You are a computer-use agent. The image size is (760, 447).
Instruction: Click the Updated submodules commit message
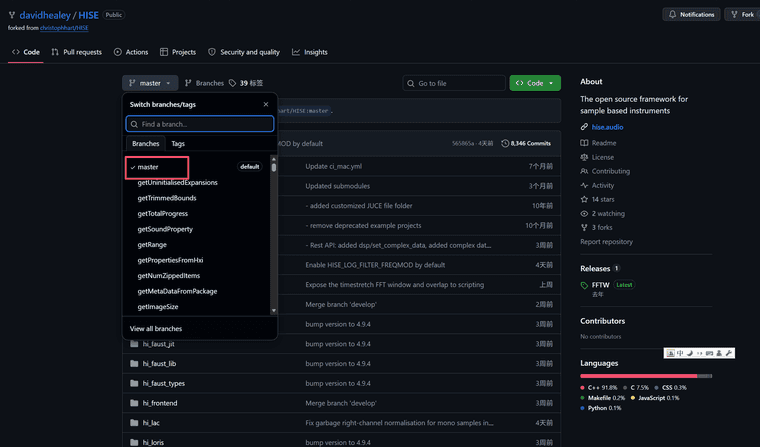(337, 186)
